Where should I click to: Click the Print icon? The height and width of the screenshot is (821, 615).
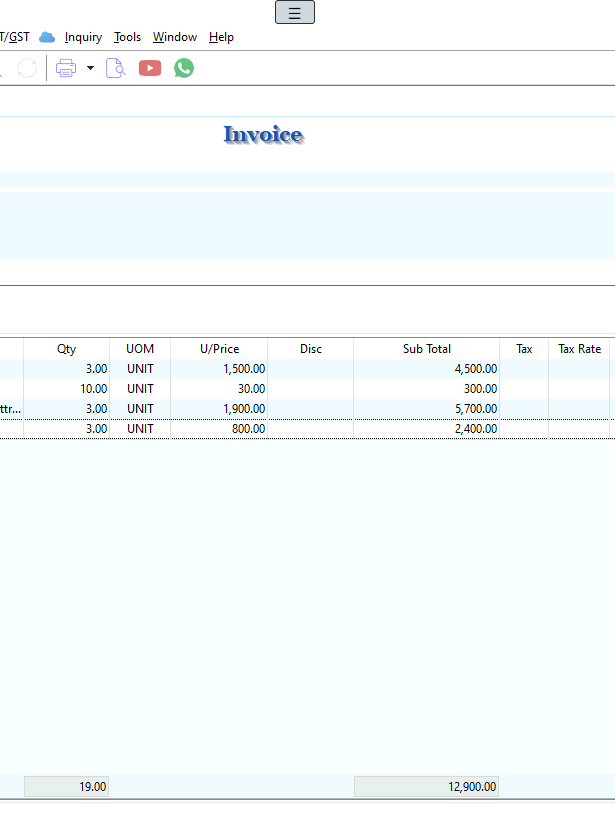pos(66,68)
